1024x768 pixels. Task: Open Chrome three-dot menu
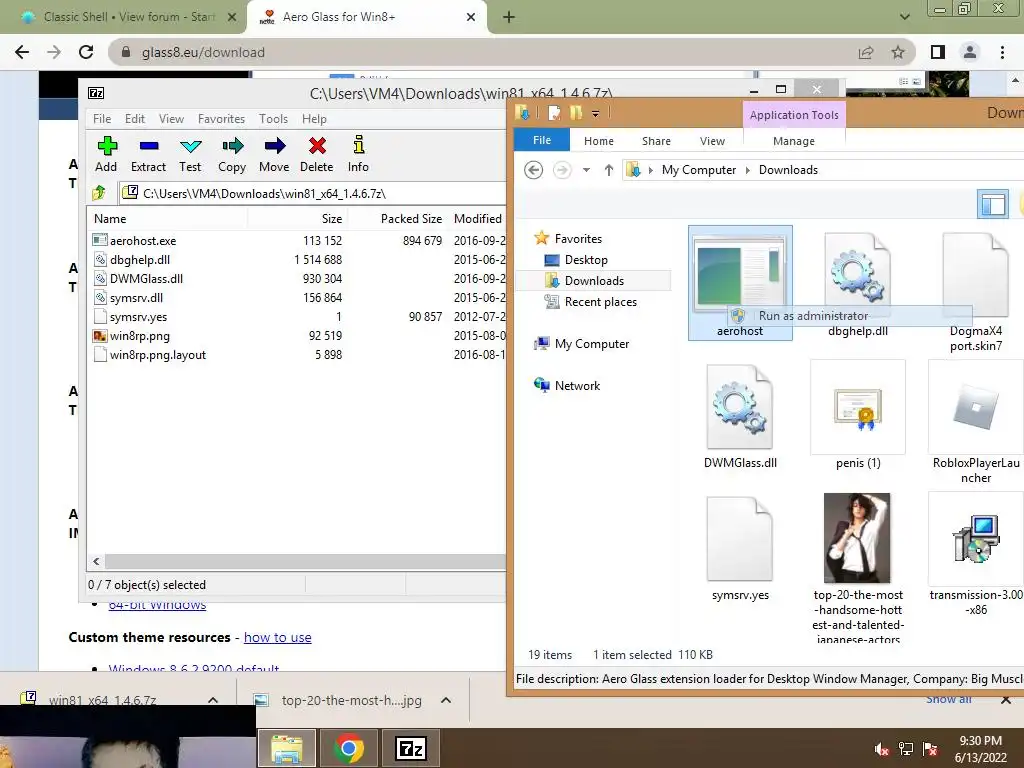pyautogui.click(x=1002, y=52)
